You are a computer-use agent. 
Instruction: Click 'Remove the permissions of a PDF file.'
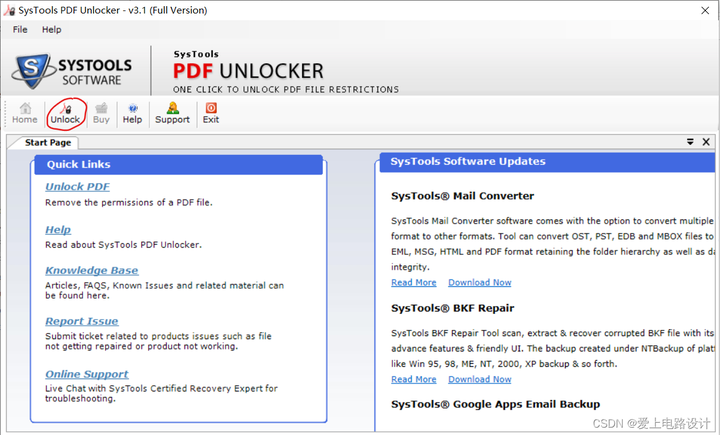point(129,203)
